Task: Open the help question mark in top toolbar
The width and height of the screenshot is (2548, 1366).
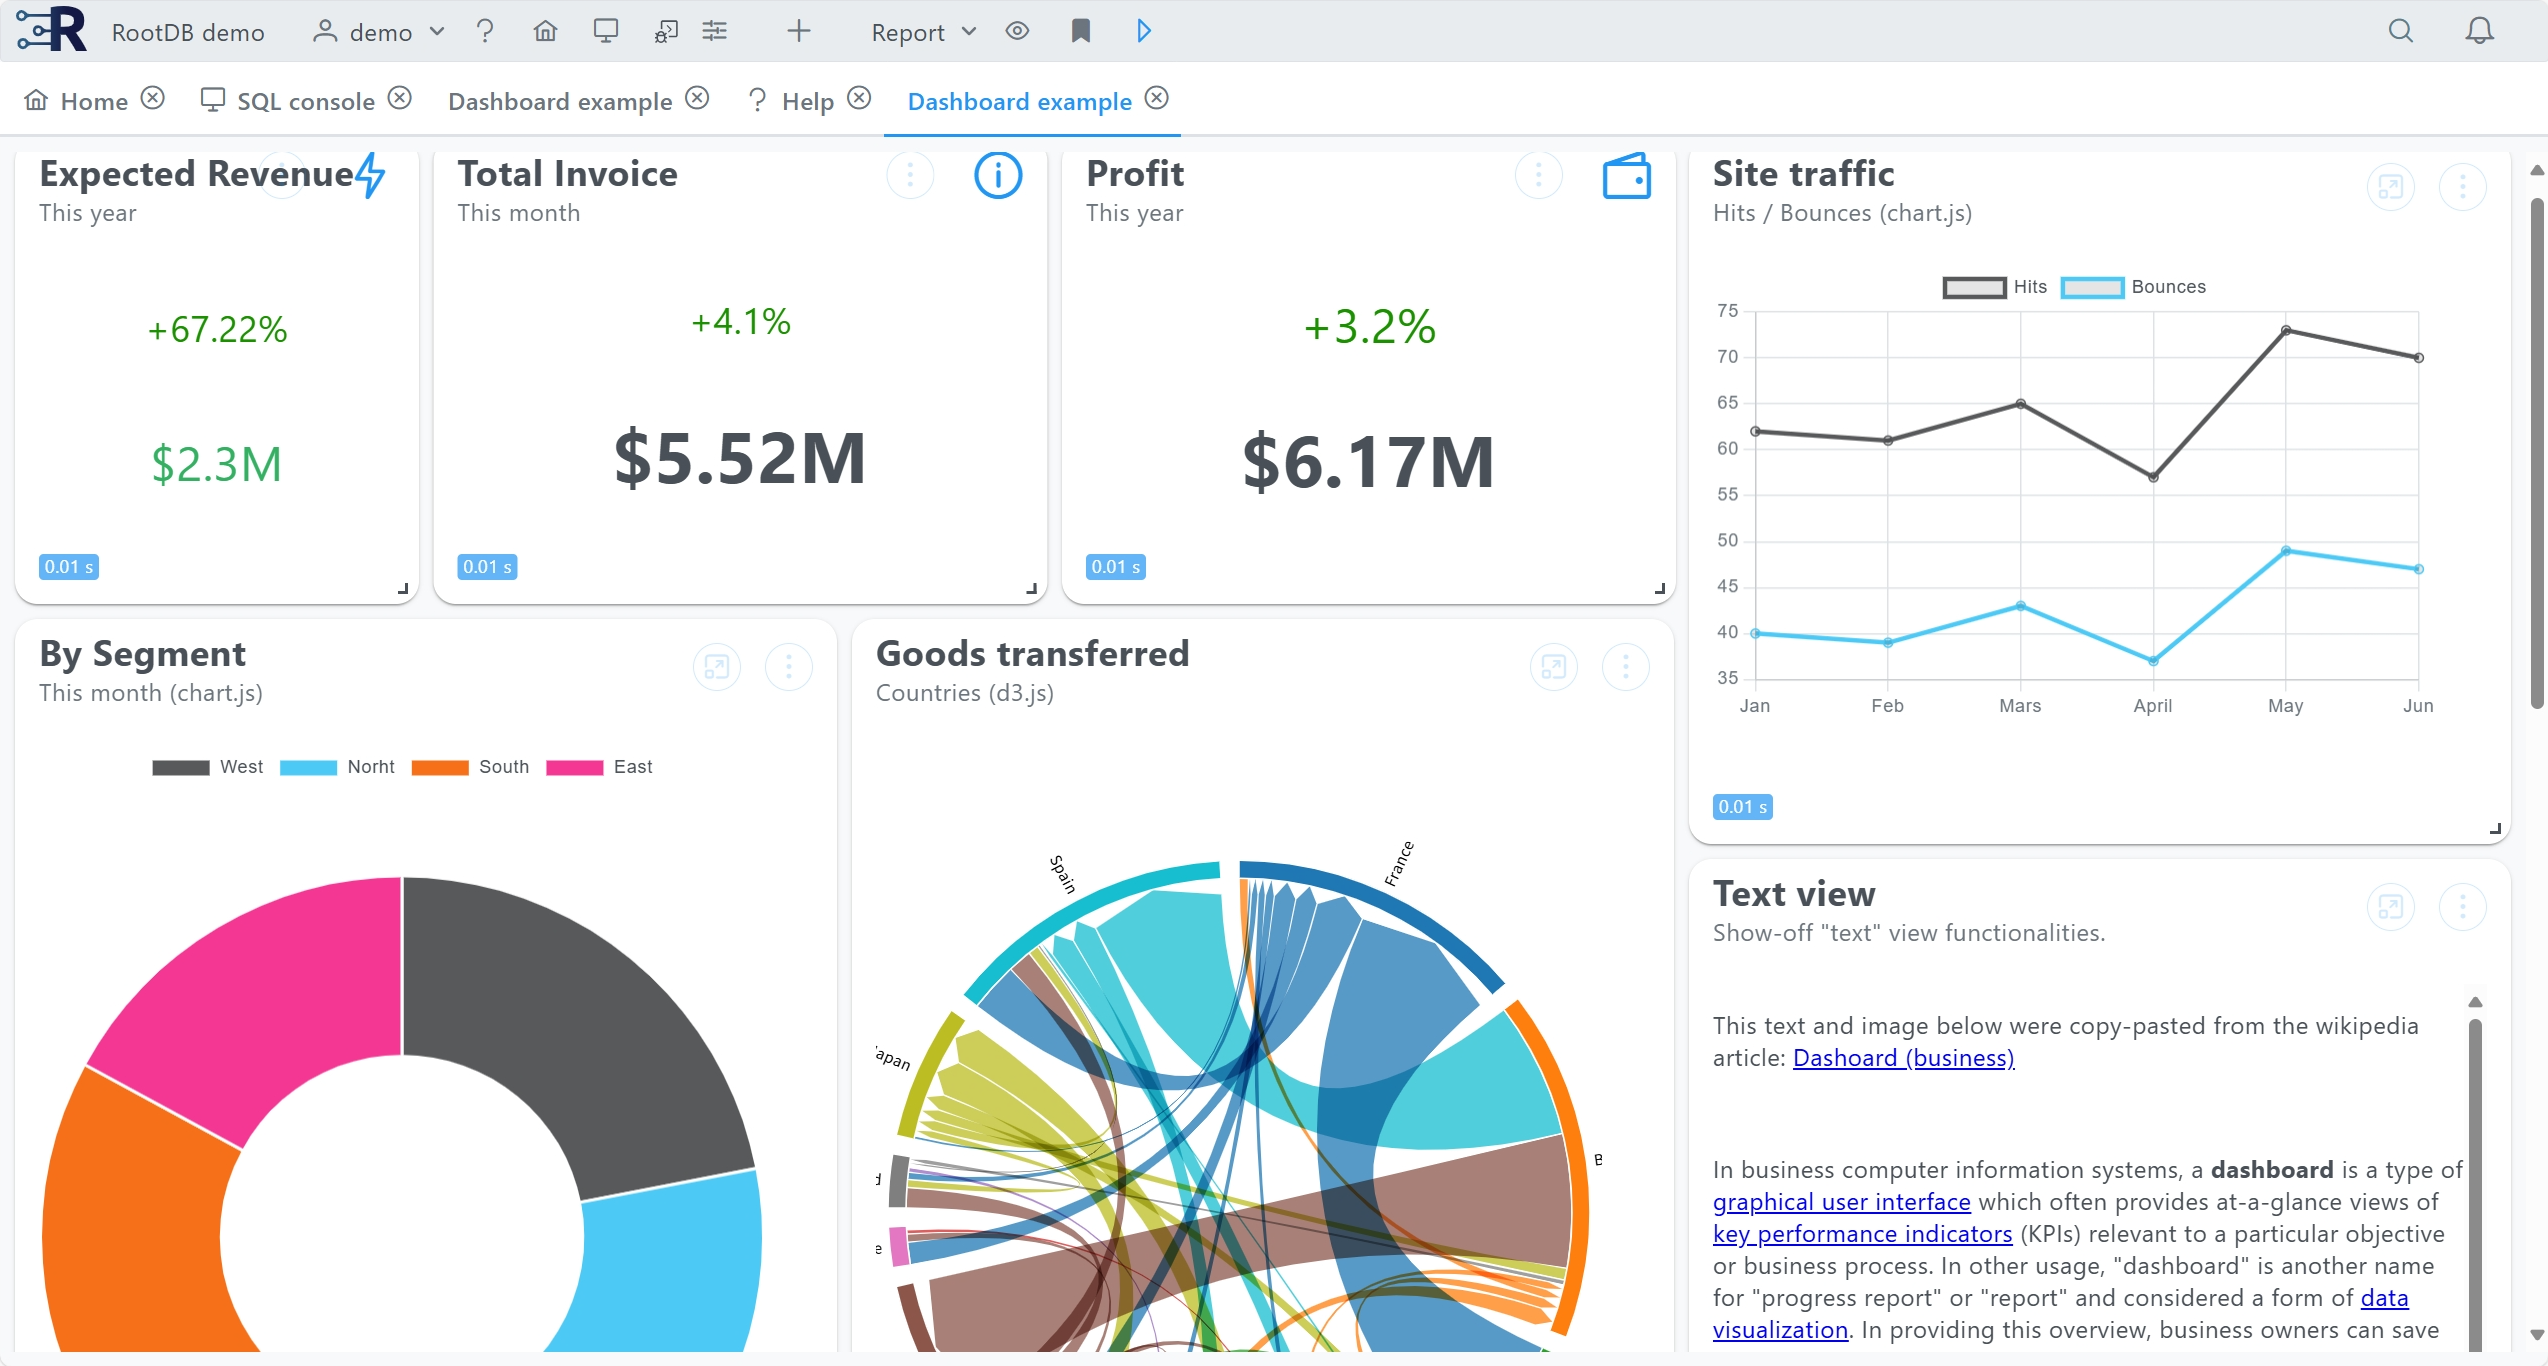Action: click(485, 31)
